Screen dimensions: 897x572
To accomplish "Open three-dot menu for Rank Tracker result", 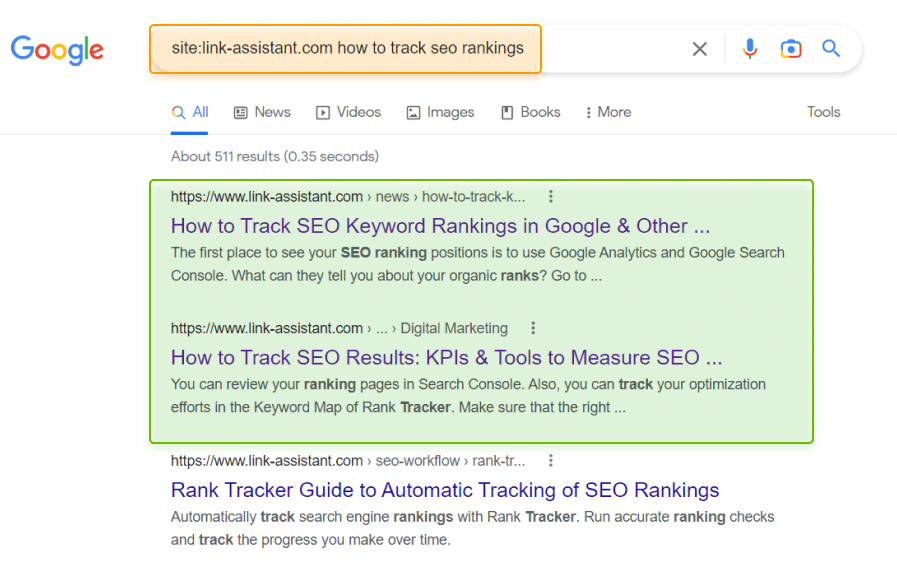I will pos(550,461).
